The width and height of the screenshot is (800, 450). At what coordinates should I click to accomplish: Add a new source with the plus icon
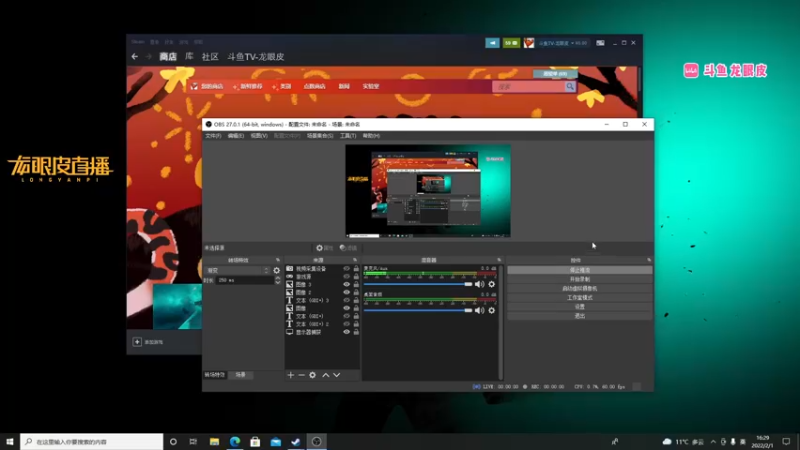point(290,375)
